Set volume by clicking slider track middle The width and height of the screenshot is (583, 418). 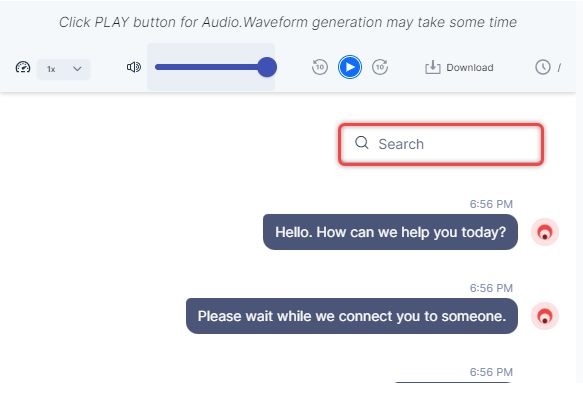pyautogui.click(x=211, y=67)
